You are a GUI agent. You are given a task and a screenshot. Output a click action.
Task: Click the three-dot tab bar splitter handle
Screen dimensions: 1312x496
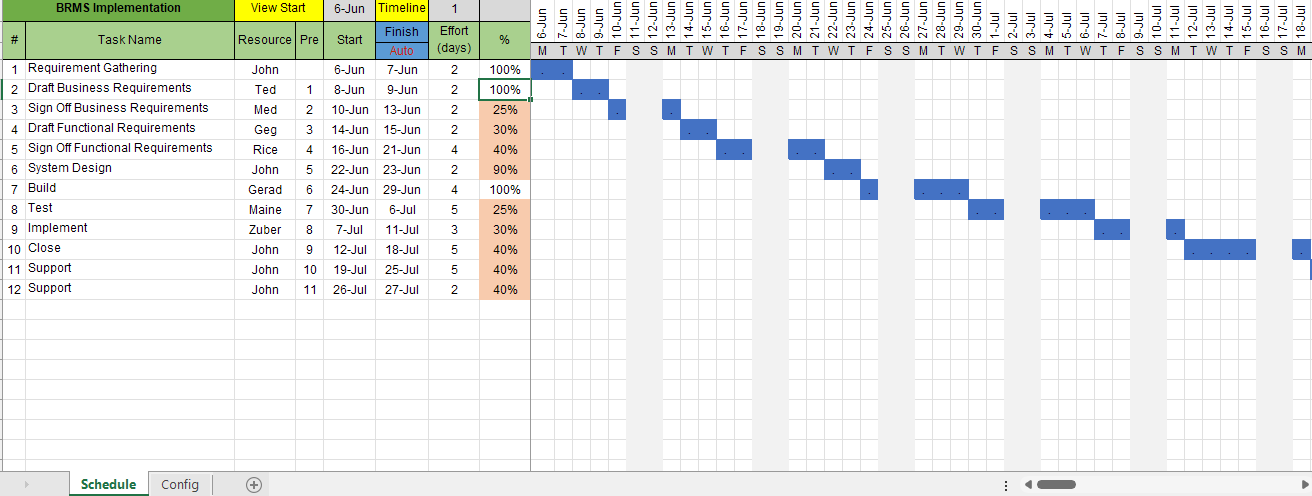click(1005, 485)
